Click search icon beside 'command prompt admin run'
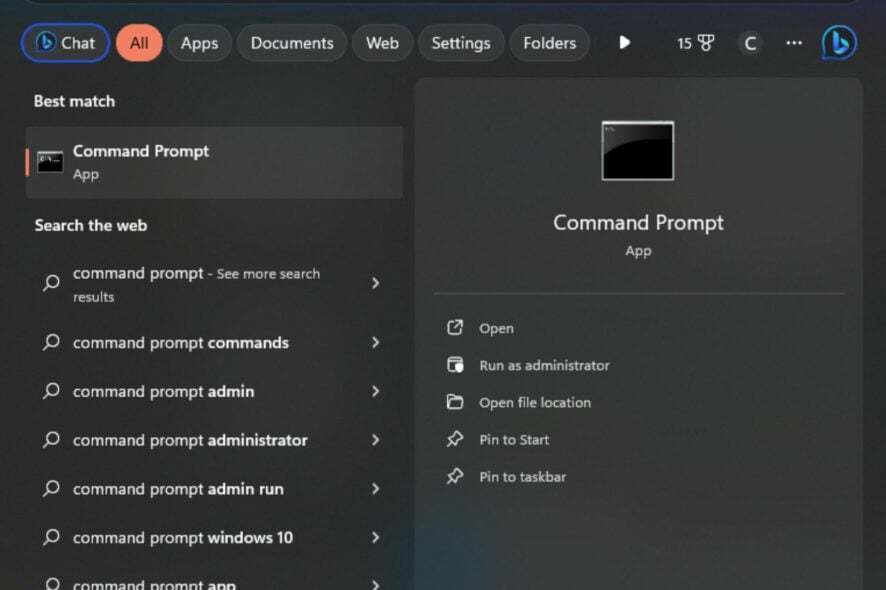The image size is (886, 590). tap(51, 488)
